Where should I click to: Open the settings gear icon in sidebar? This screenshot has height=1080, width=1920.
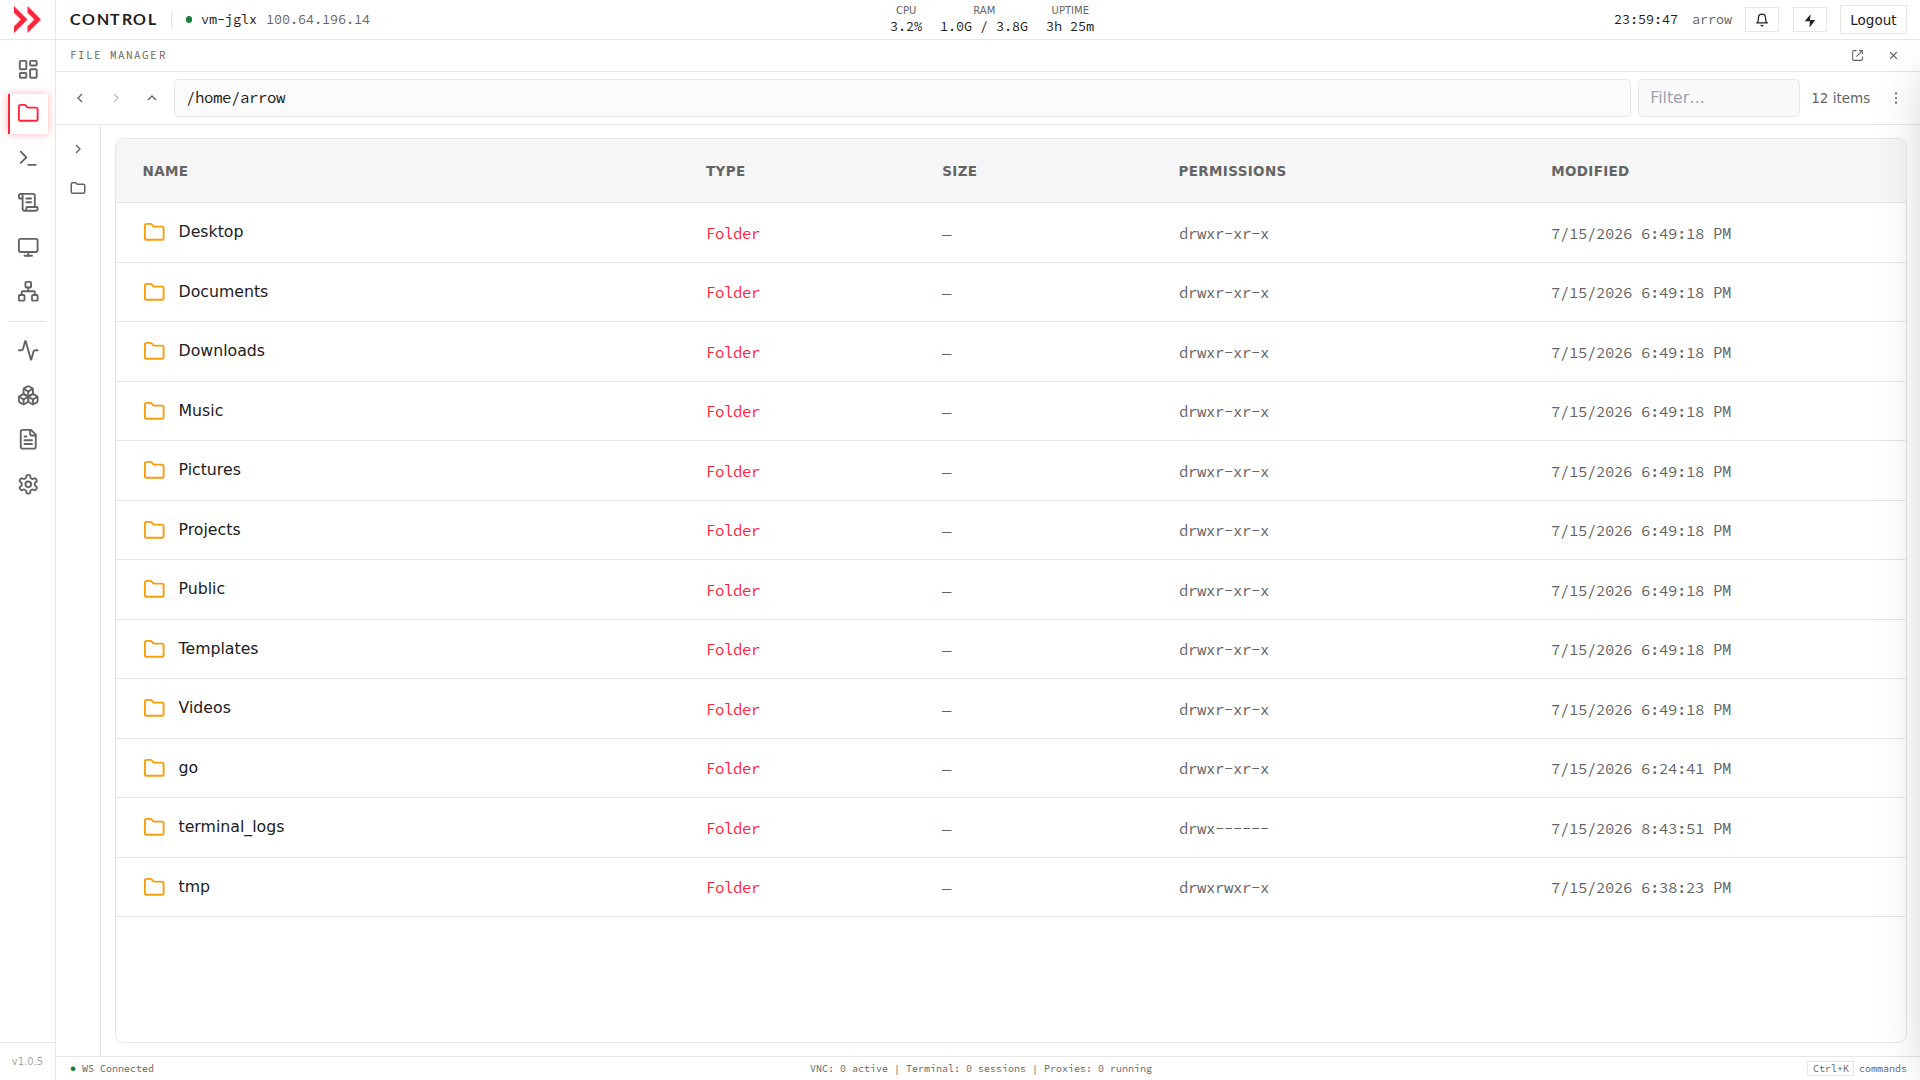tap(28, 485)
